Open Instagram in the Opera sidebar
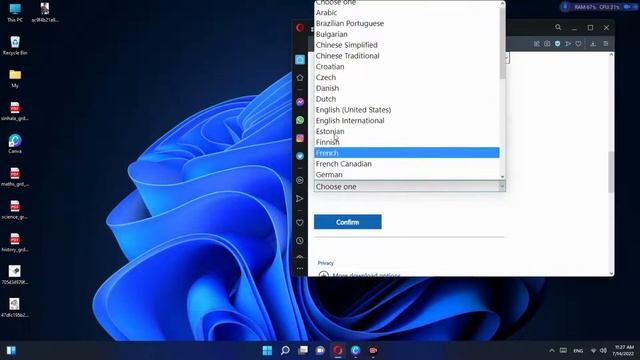Image resolution: width=640 pixels, height=360 pixels. pyautogui.click(x=300, y=138)
